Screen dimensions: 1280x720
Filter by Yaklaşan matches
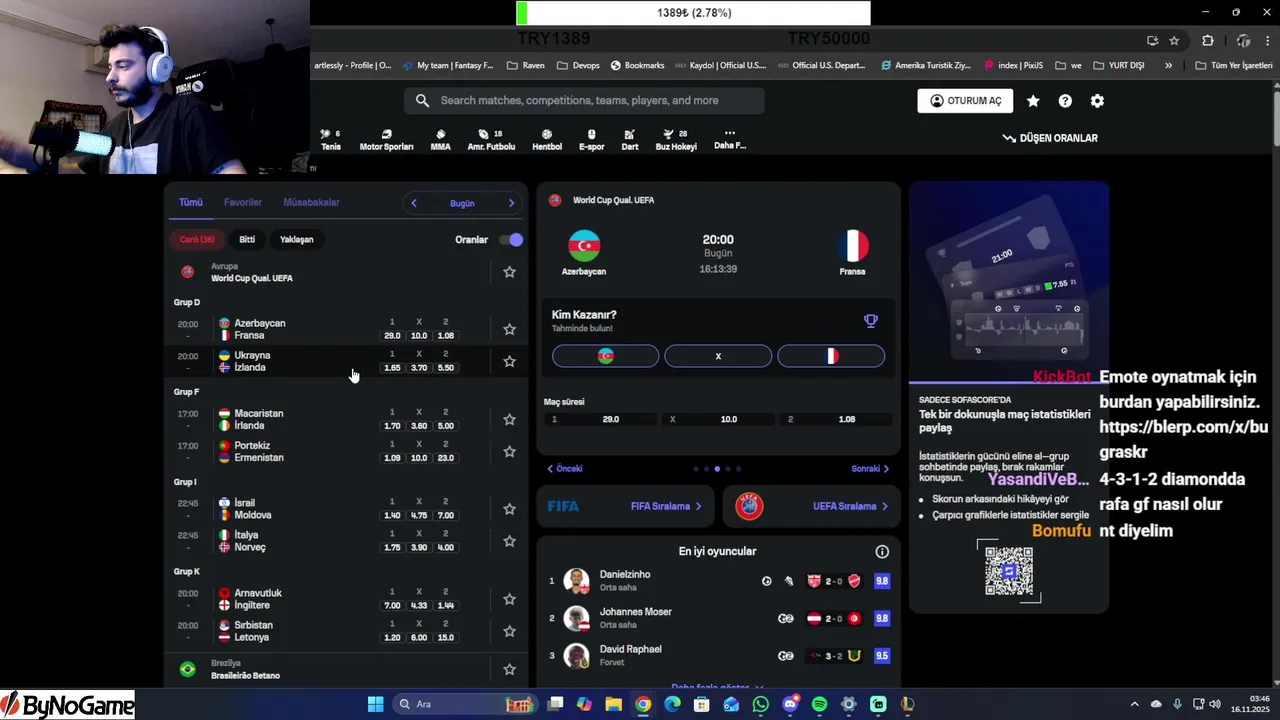tap(297, 240)
